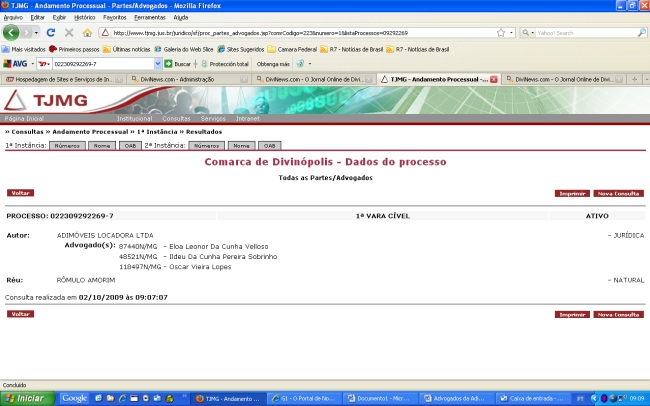The width and height of the screenshot is (650, 406).
Task: Open the Últimas notícias feed bookmark
Action: 126,49
